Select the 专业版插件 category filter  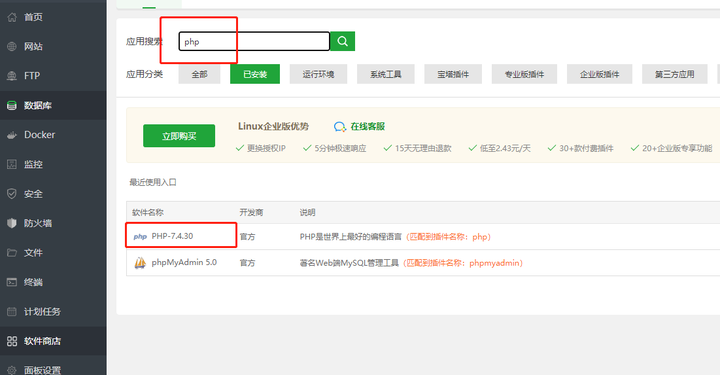pos(524,74)
